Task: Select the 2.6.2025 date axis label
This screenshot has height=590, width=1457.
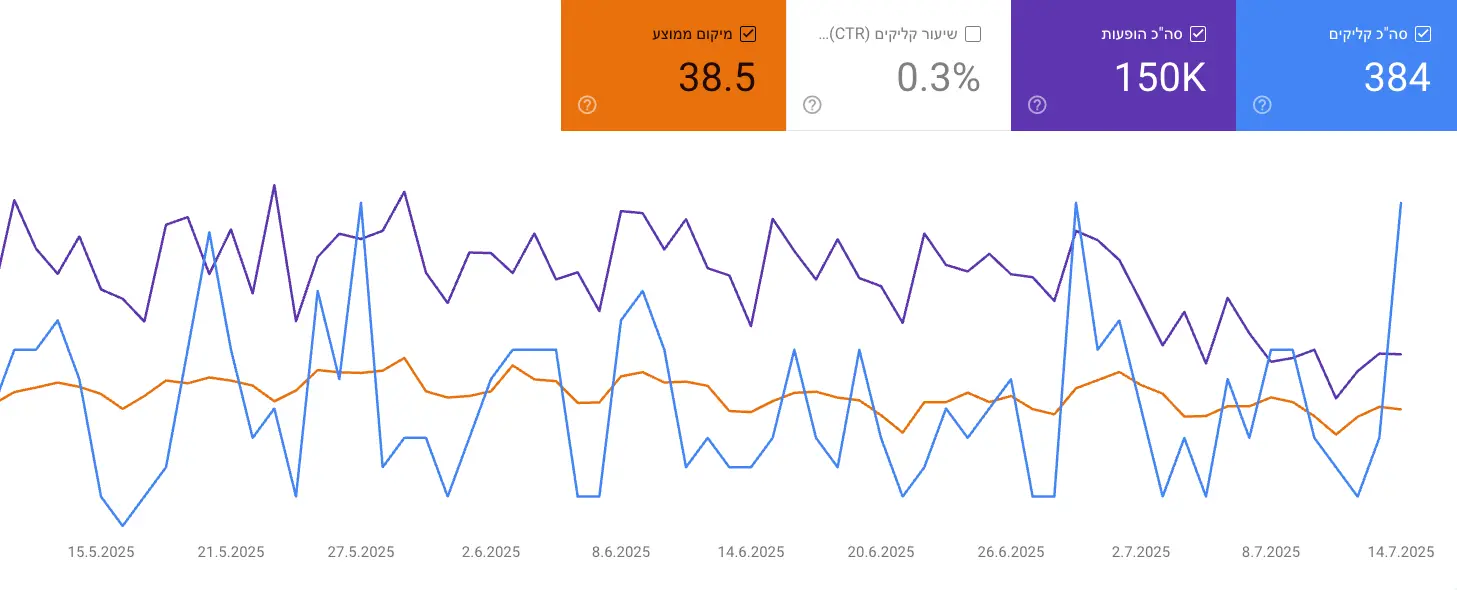Action: click(x=491, y=552)
